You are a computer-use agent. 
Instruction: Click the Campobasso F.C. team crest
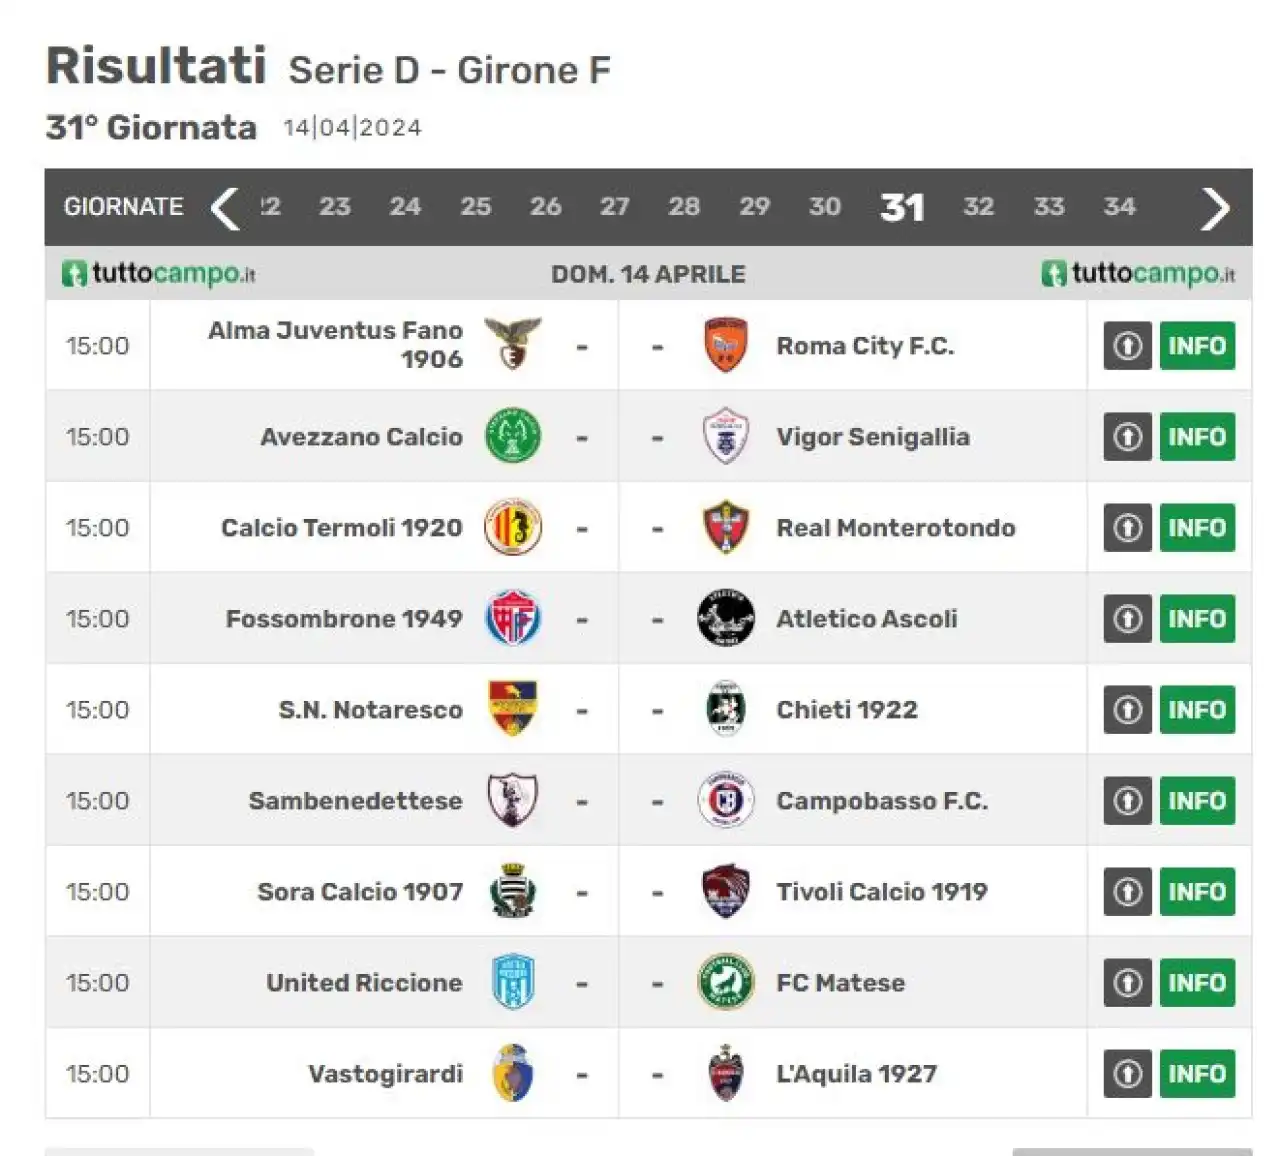coord(725,800)
